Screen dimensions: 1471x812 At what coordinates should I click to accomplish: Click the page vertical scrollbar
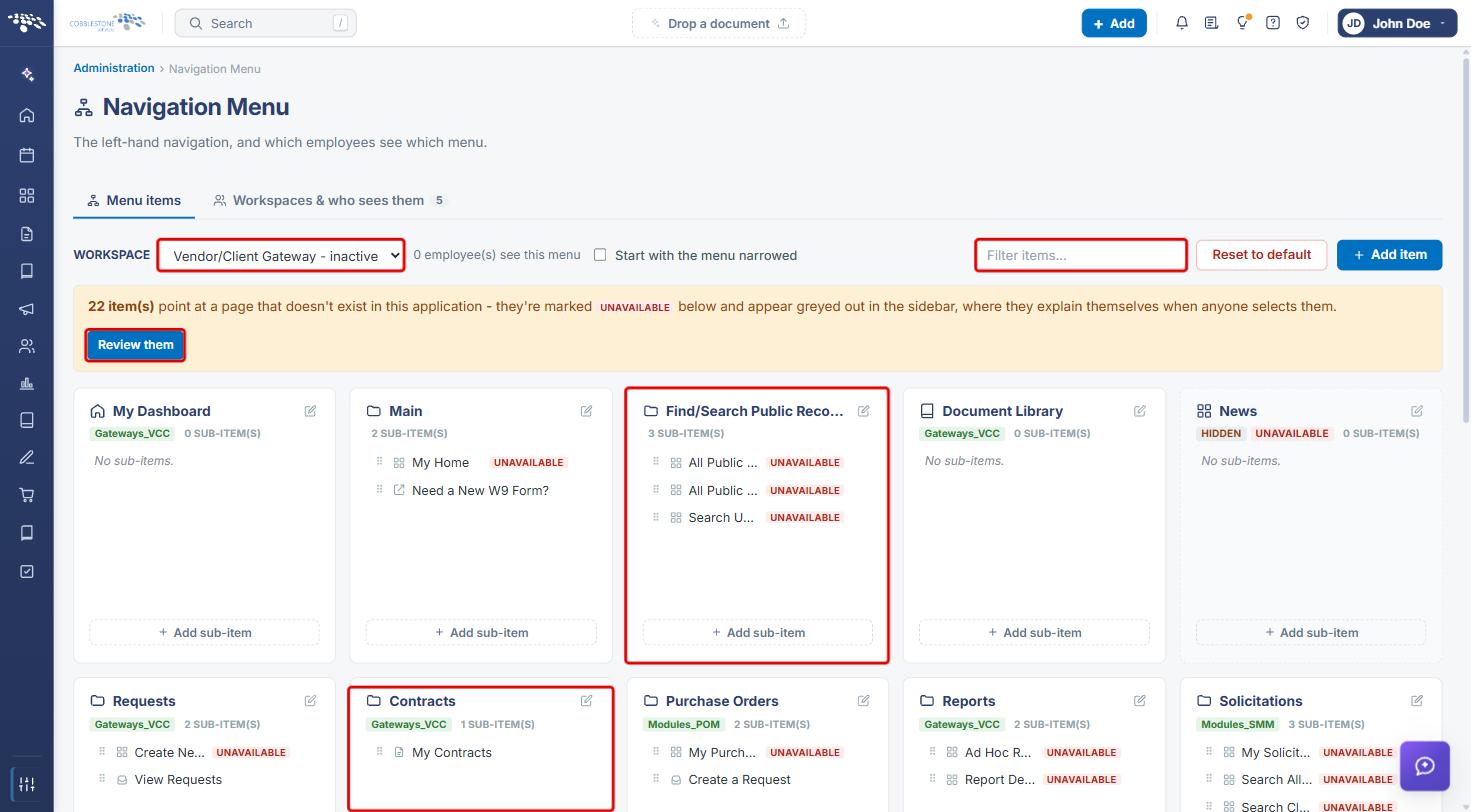click(1465, 240)
